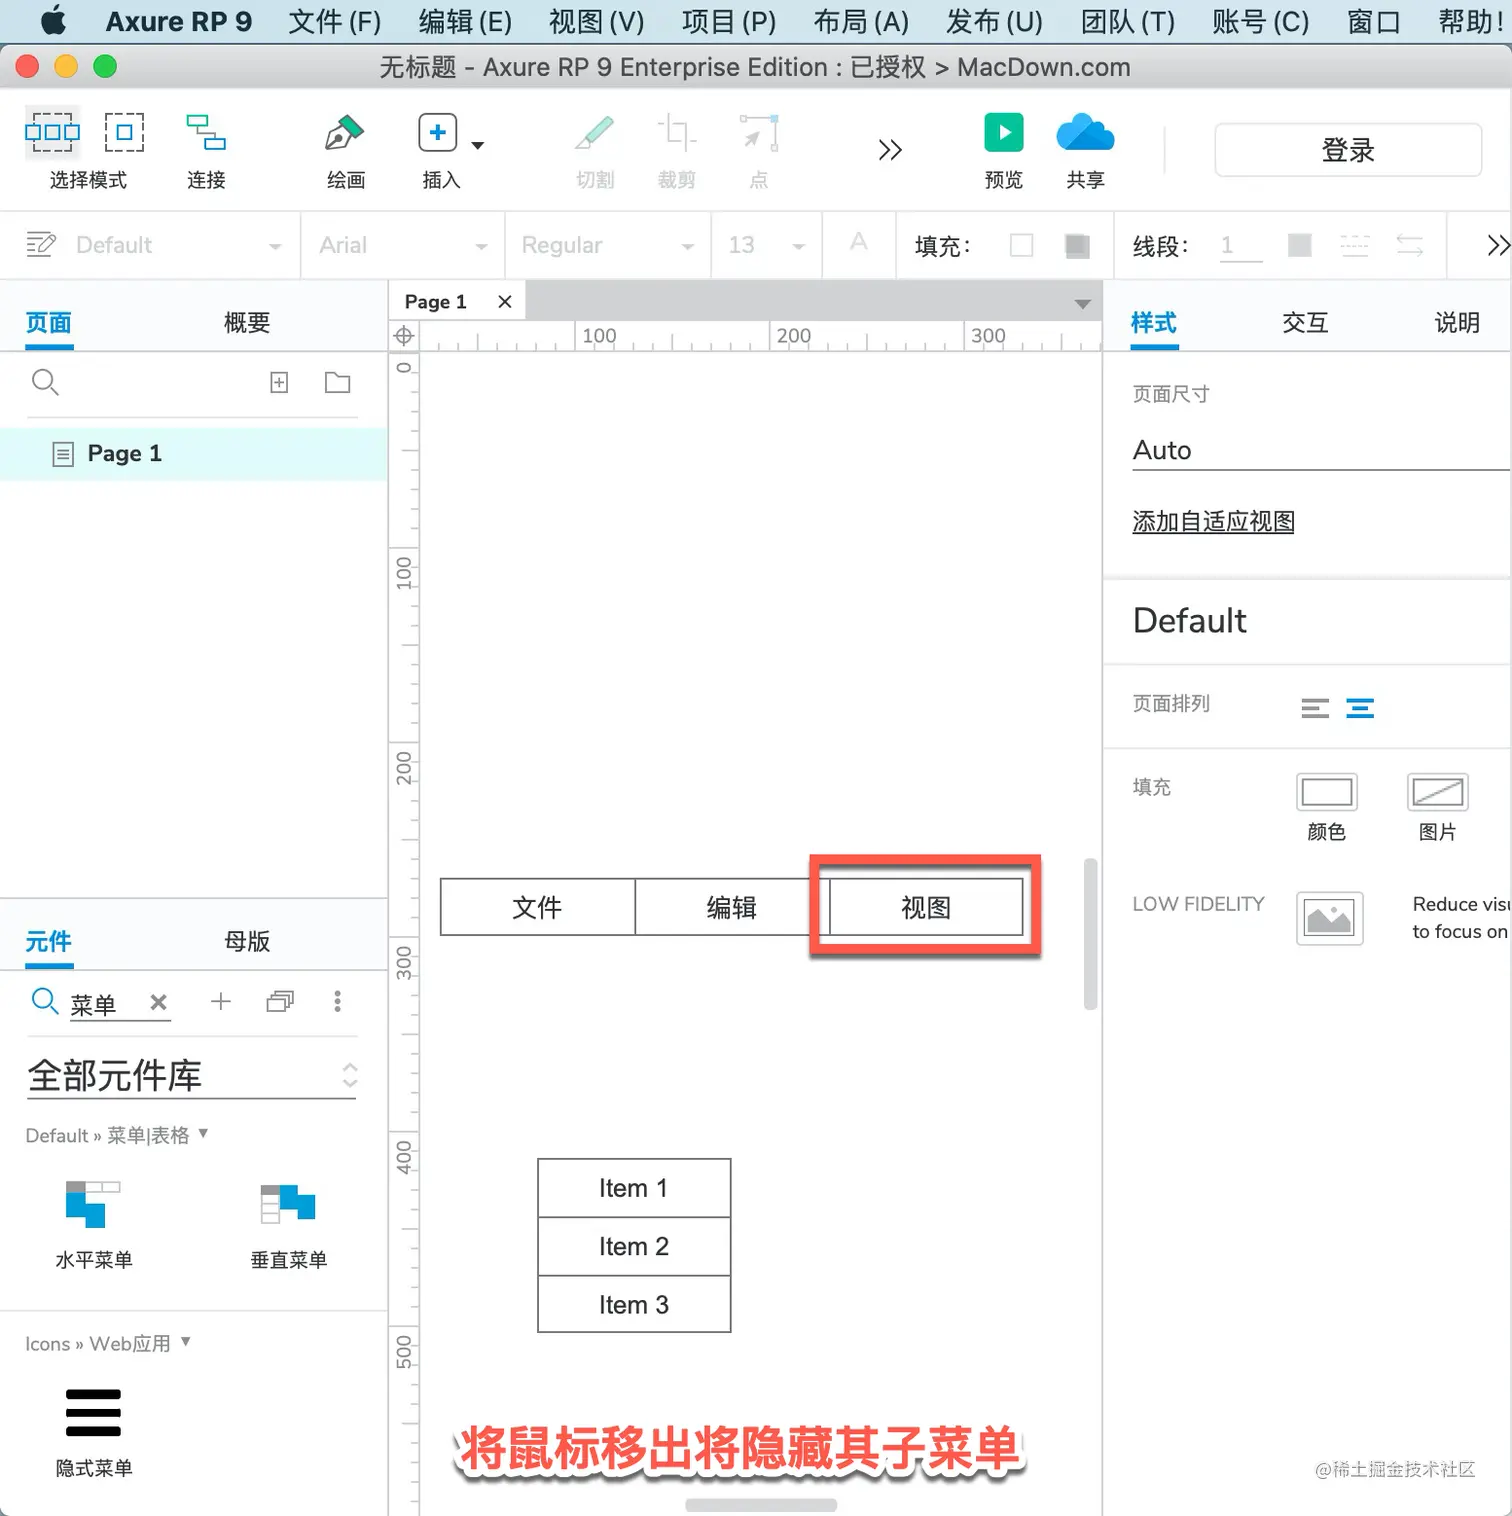Toggle the LOW FIDELITY mode image button
The width and height of the screenshot is (1512, 1516).
1329,918
